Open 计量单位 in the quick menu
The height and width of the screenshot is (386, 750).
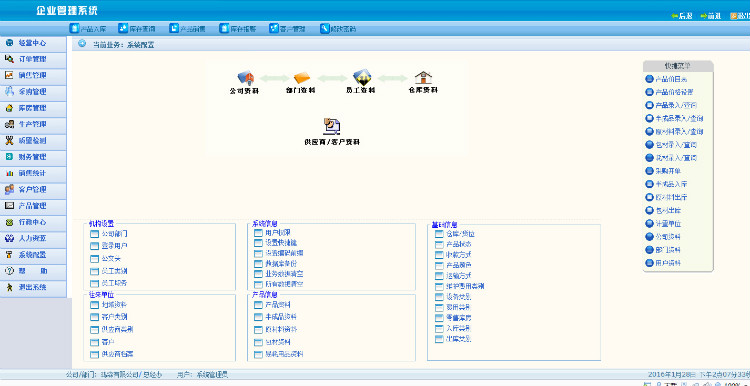coord(668,223)
